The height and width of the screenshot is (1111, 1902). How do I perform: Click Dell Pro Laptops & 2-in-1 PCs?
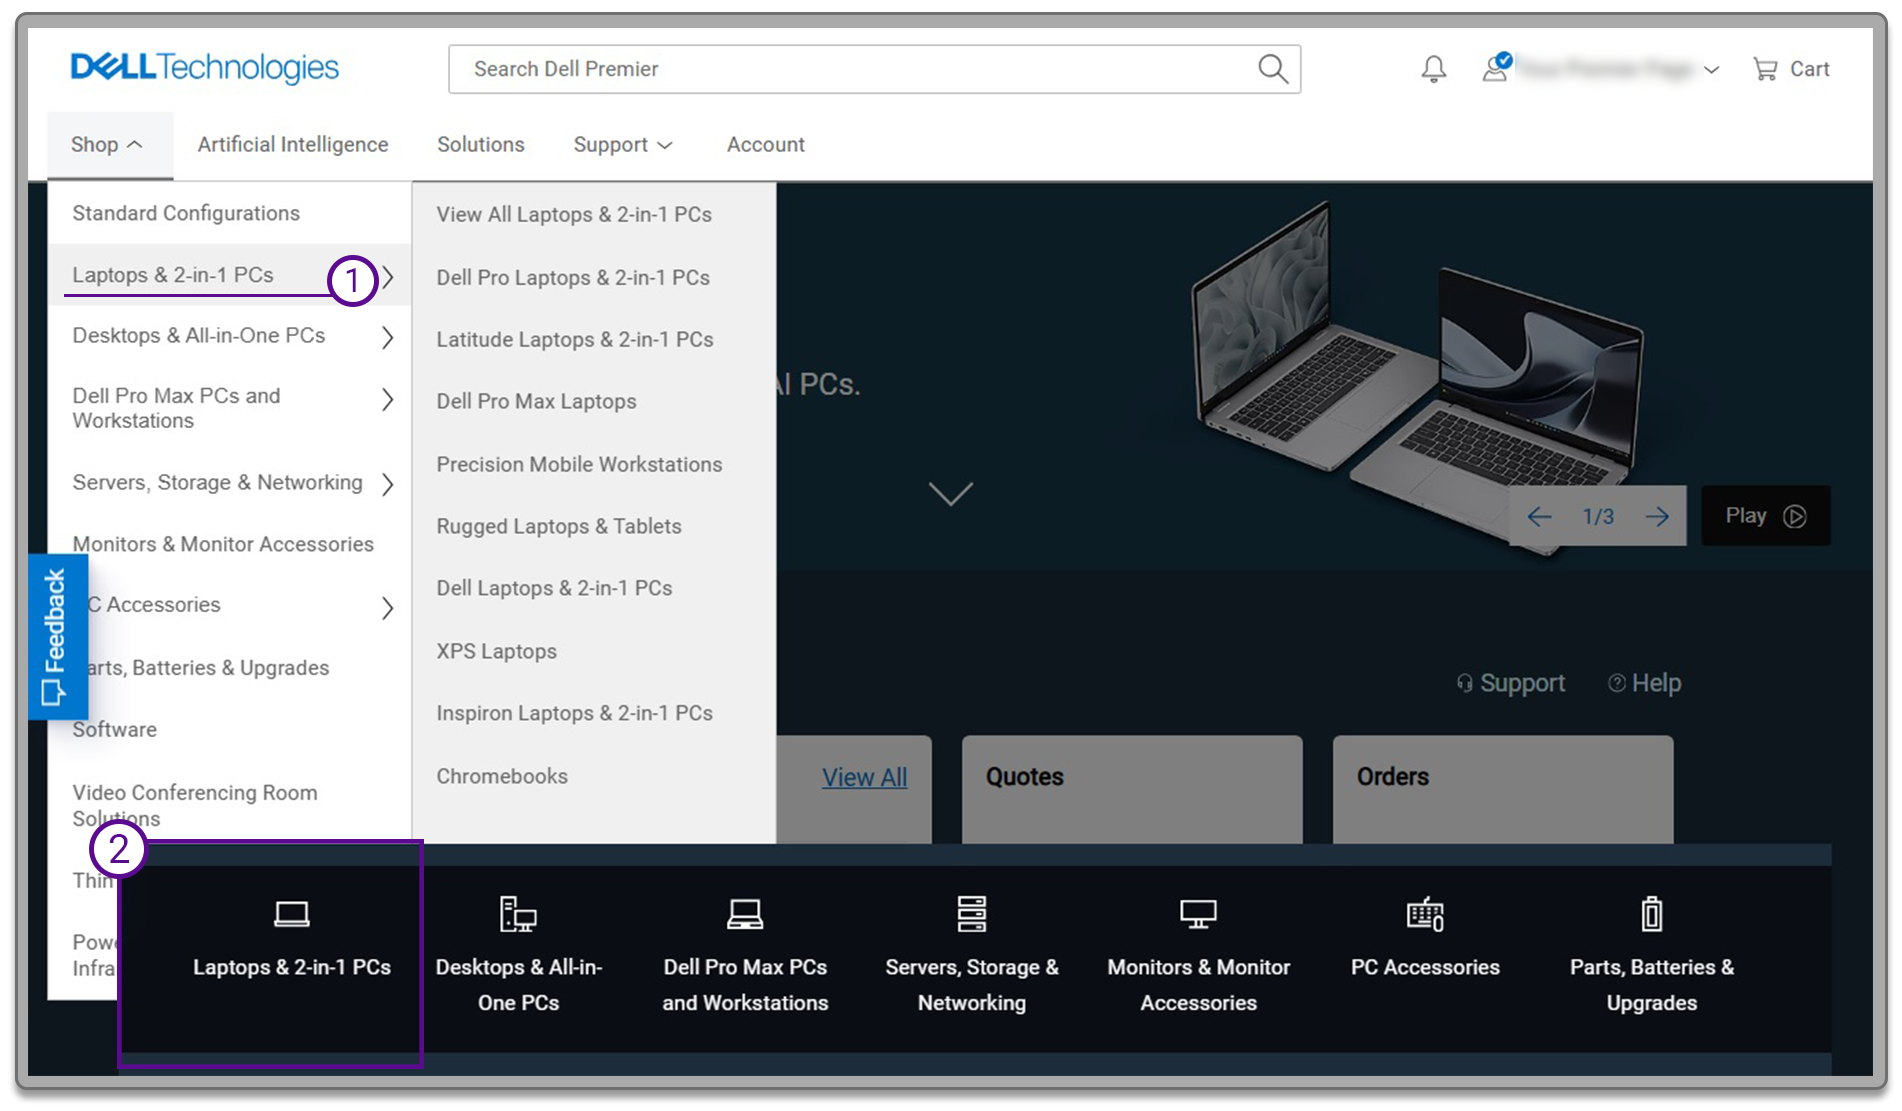click(x=573, y=278)
